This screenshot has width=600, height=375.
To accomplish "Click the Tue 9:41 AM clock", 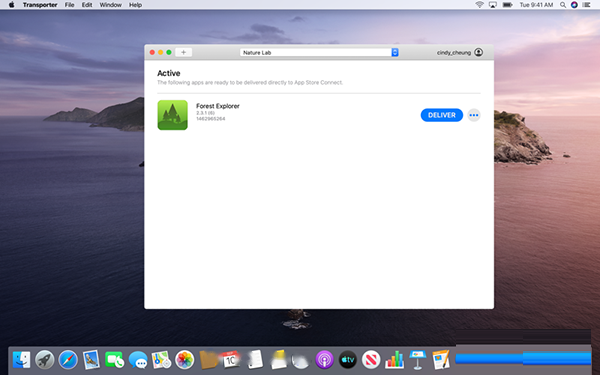I will [536, 5].
